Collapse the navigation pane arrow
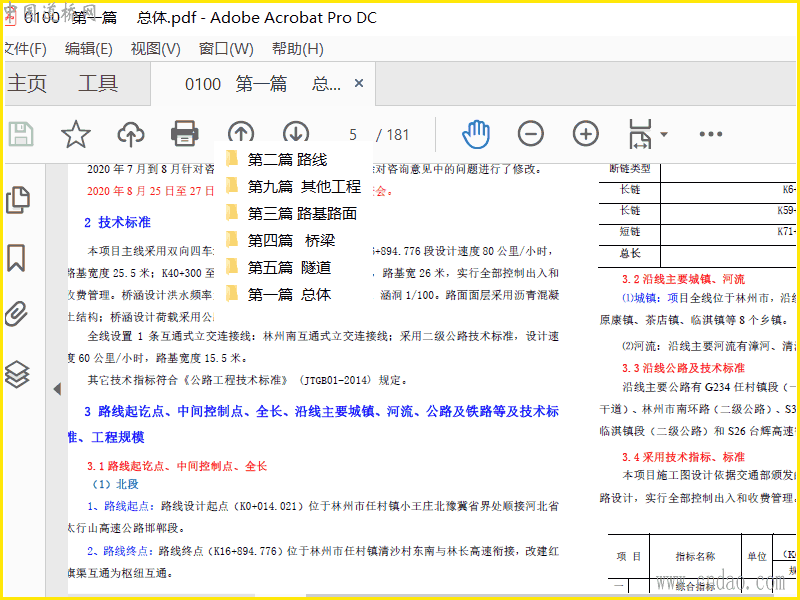 (57, 389)
